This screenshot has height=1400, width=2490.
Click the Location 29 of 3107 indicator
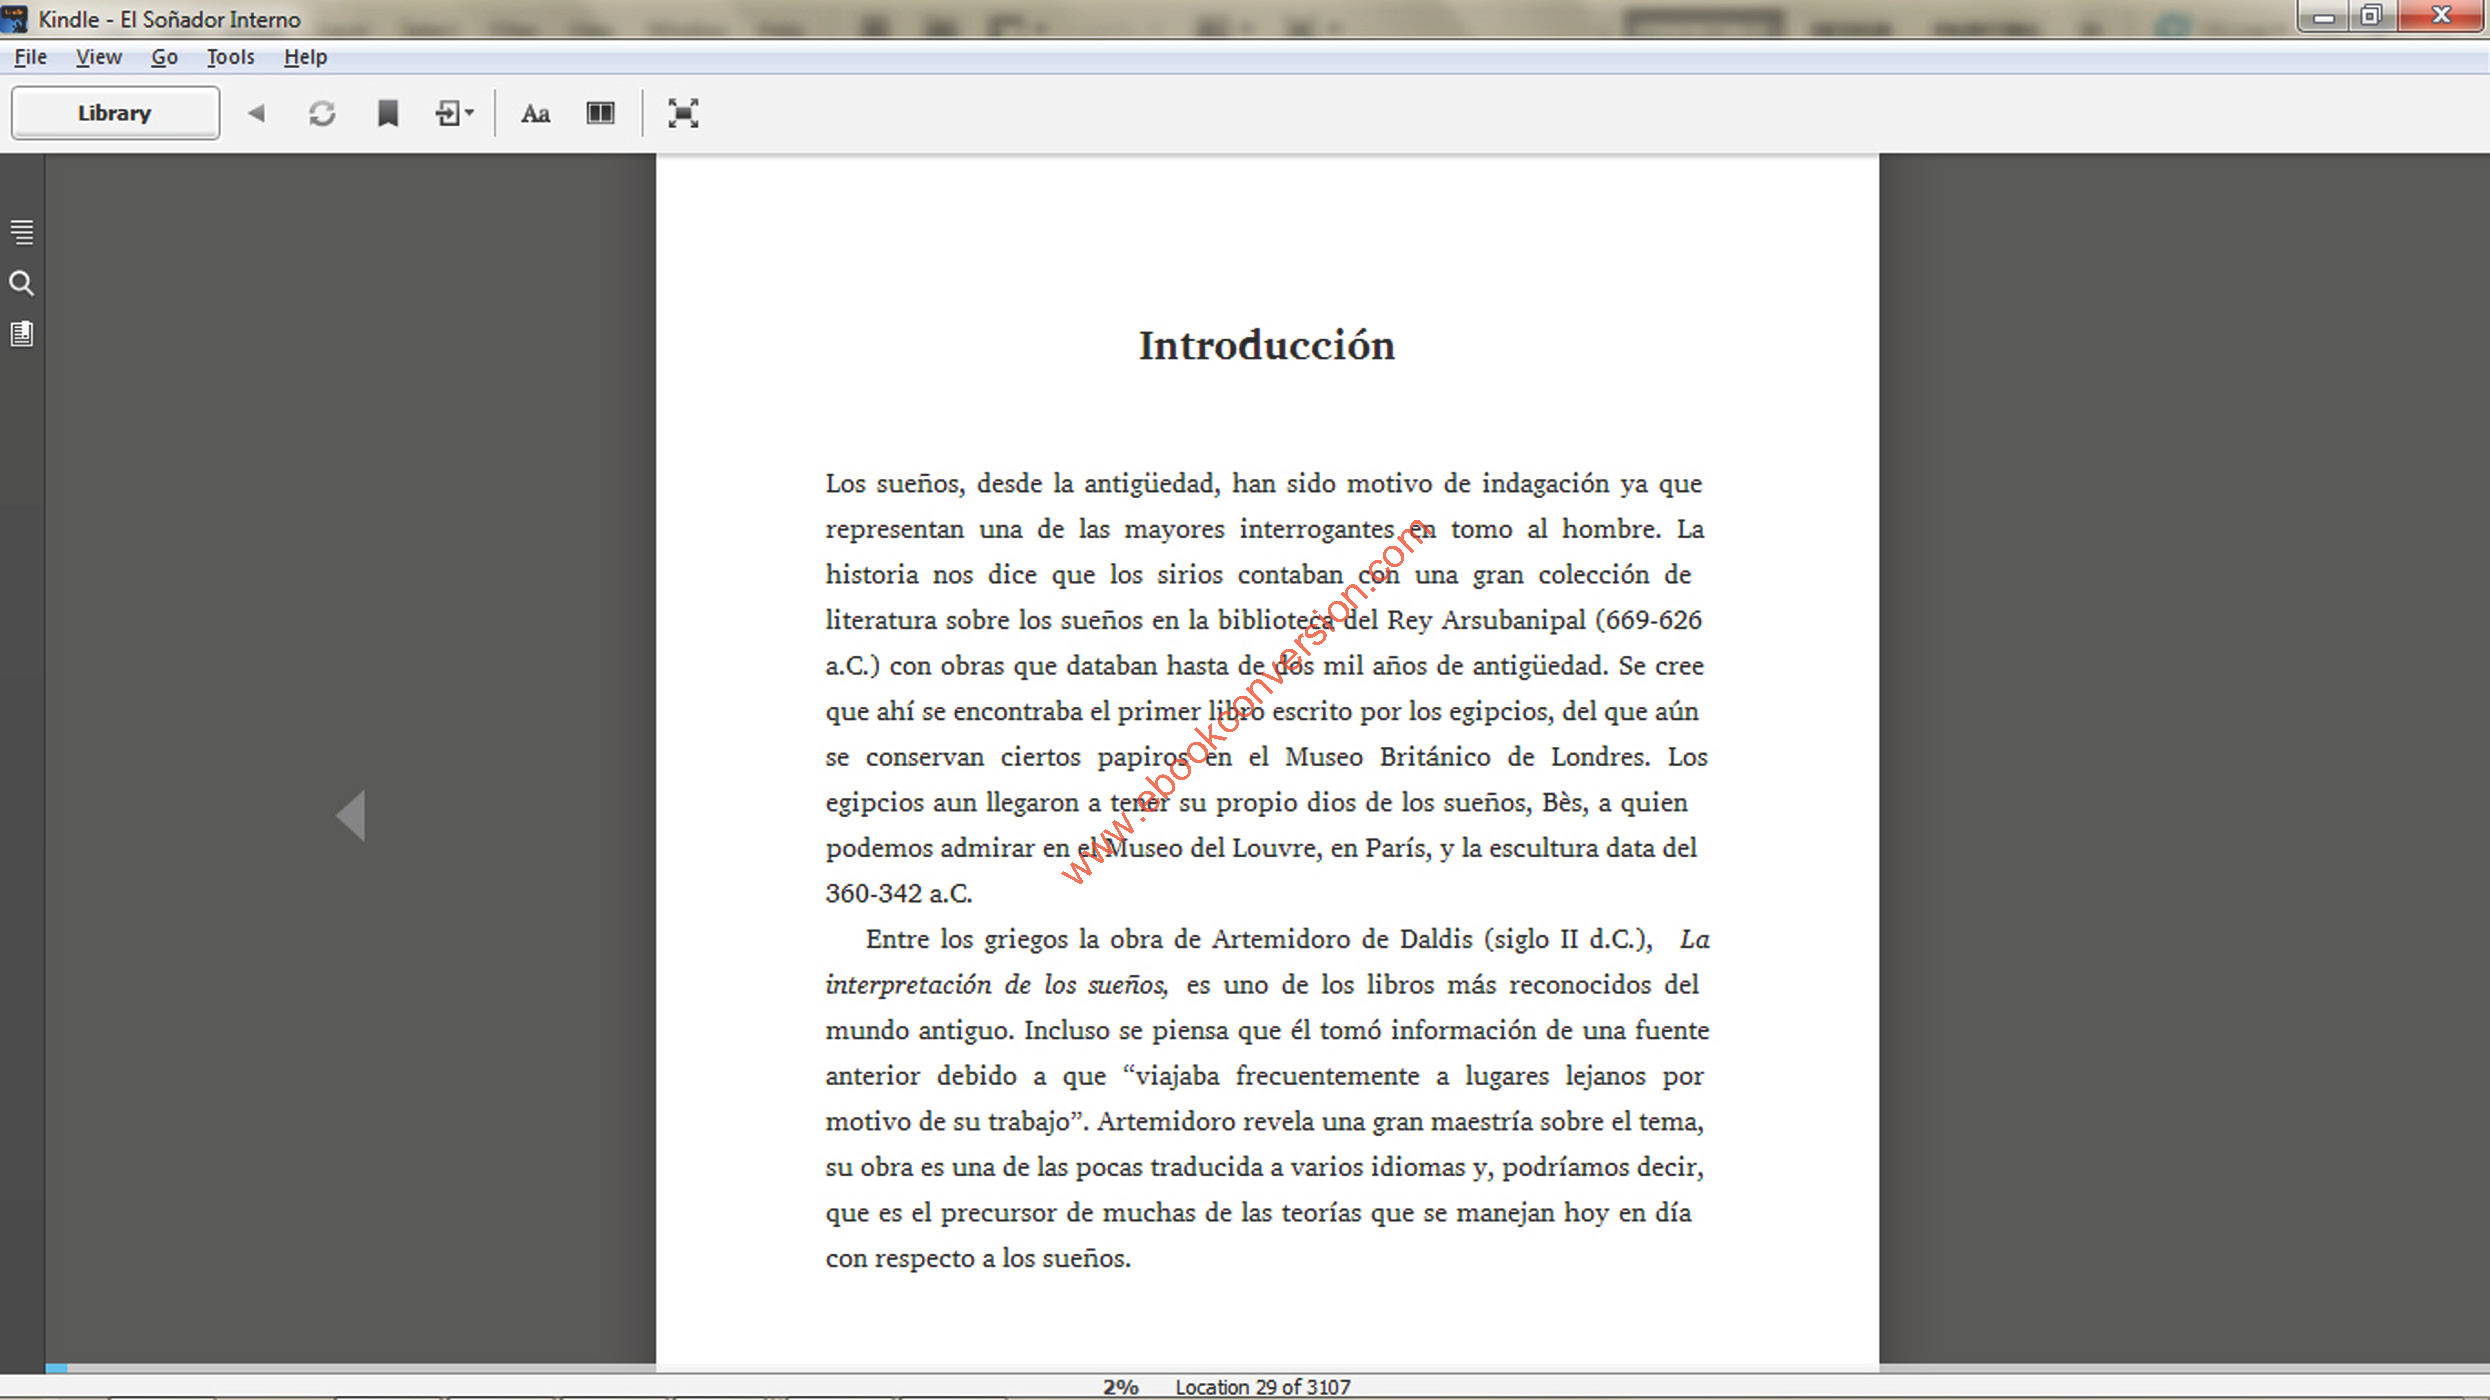tap(1262, 1387)
